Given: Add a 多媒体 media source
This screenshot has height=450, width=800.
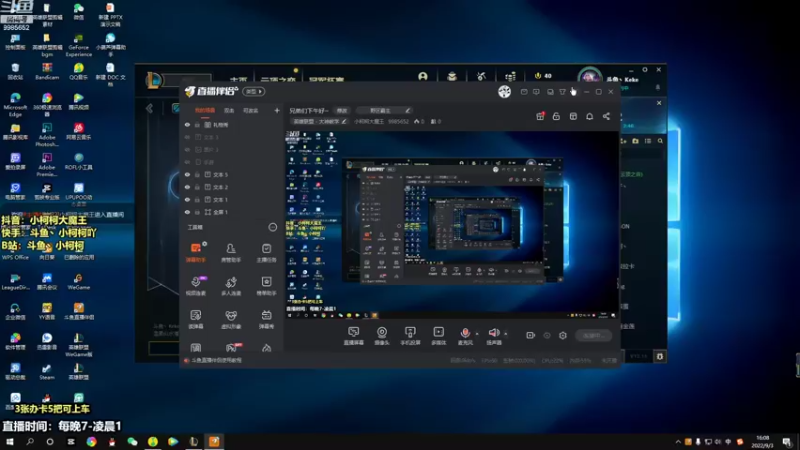Looking at the screenshot, I should (439, 336).
